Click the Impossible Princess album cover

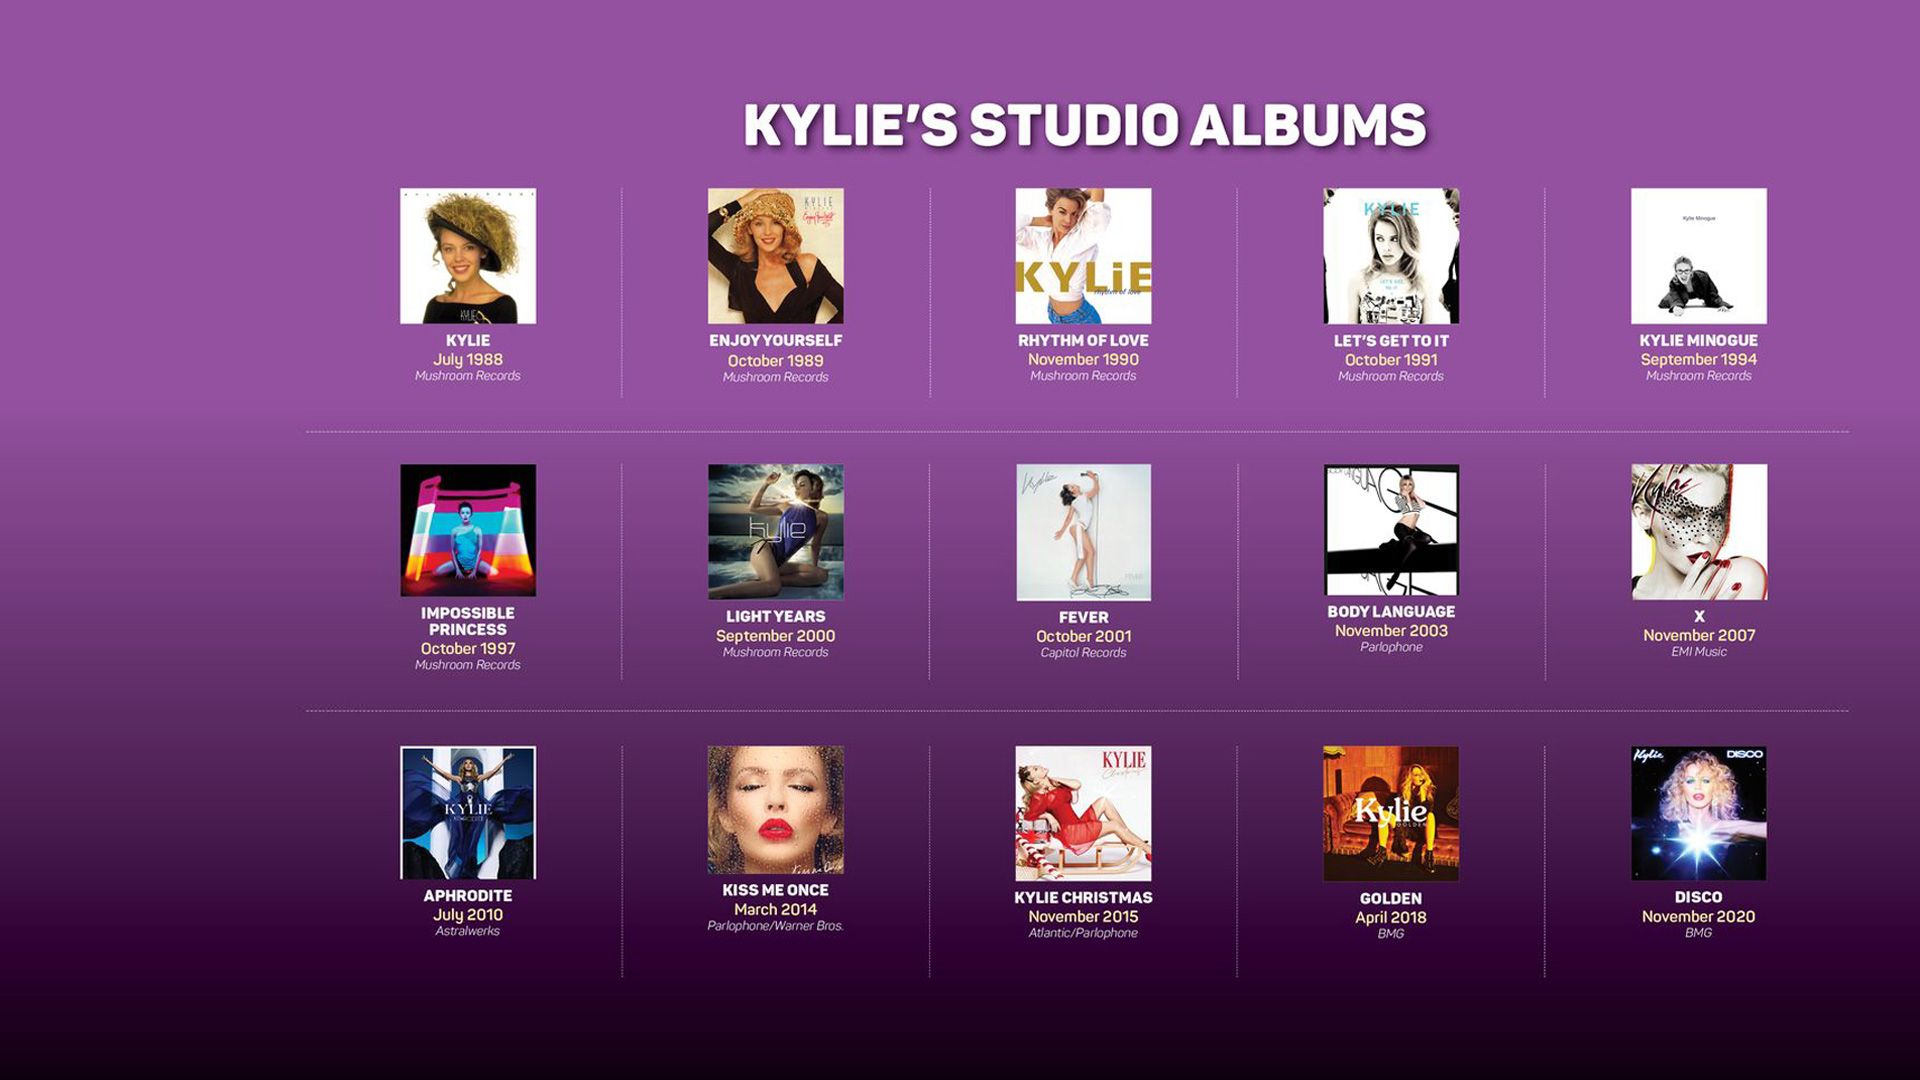click(468, 530)
